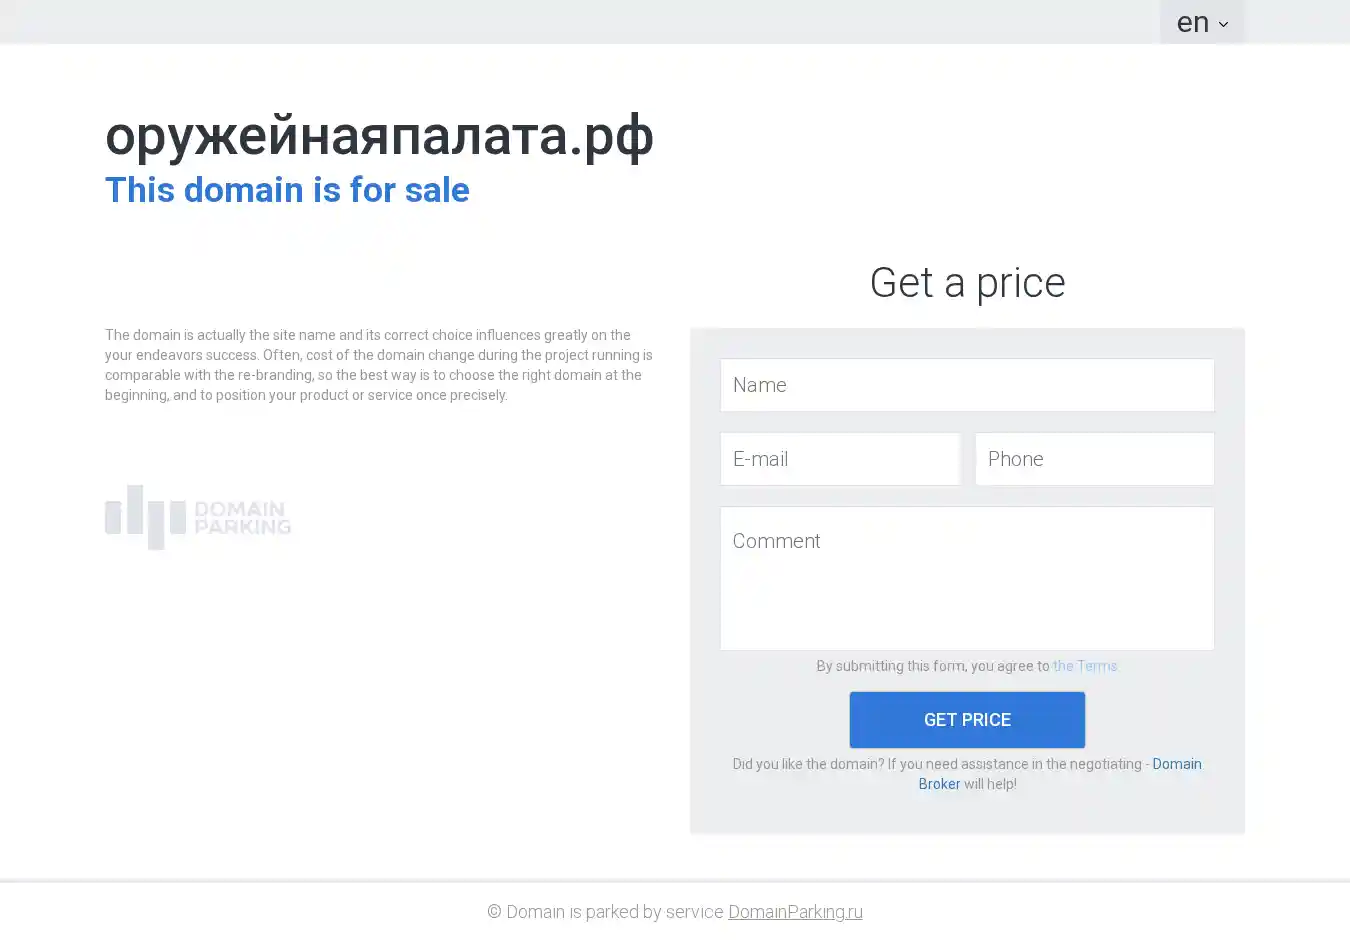The width and height of the screenshot is (1350, 940).
Task: Click inside the Comment text area
Action: (967, 578)
